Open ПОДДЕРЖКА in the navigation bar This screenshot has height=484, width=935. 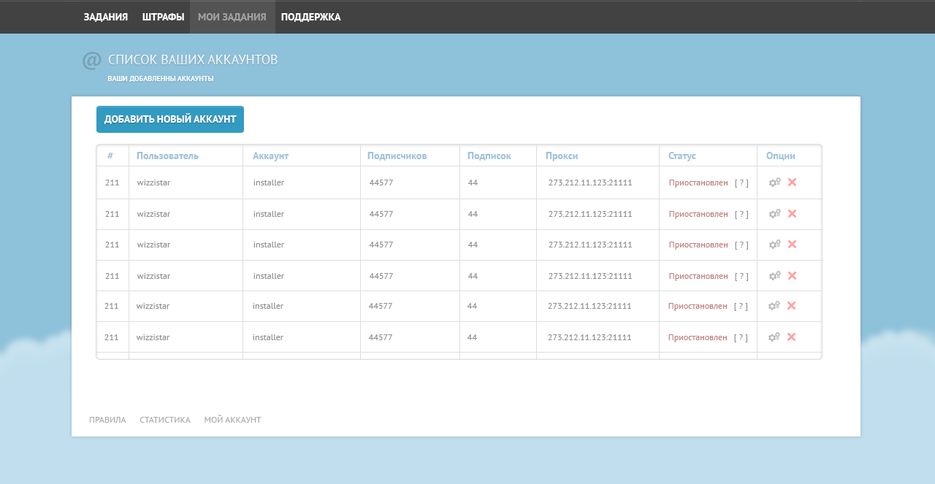click(x=310, y=17)
